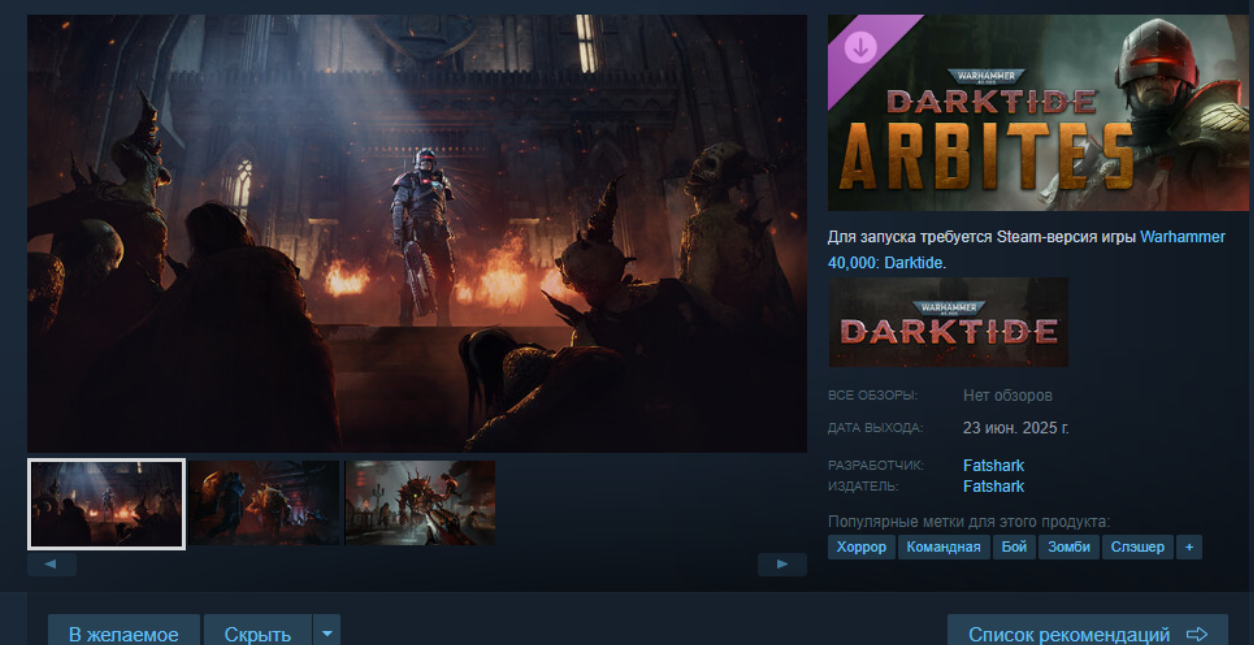The height and width of the screenshot is (645, 1254).
Task: Click the Darktide base game logo image
Action: coord(948,322)
